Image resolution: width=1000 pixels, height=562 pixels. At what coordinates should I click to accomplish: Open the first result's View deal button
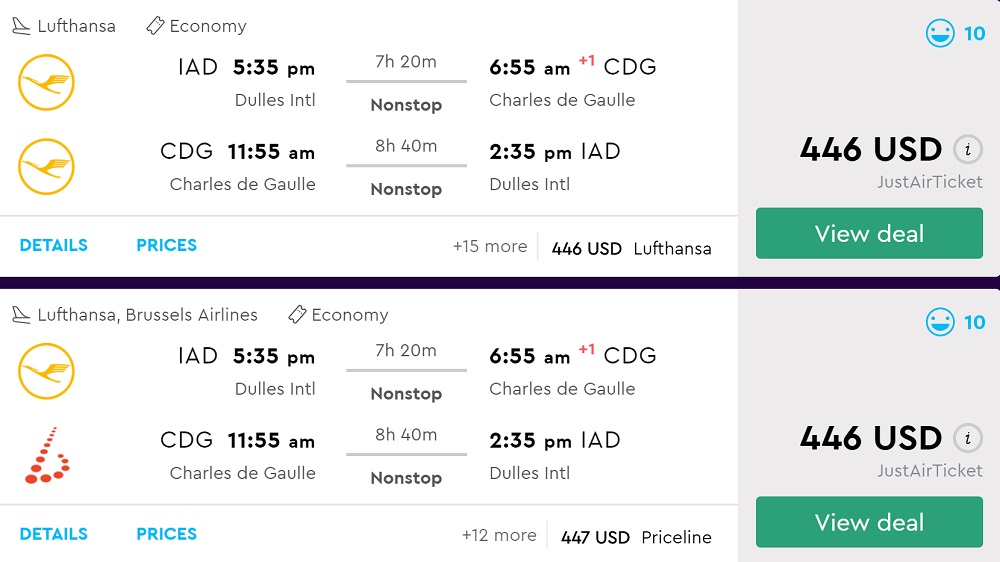(869, 234)
